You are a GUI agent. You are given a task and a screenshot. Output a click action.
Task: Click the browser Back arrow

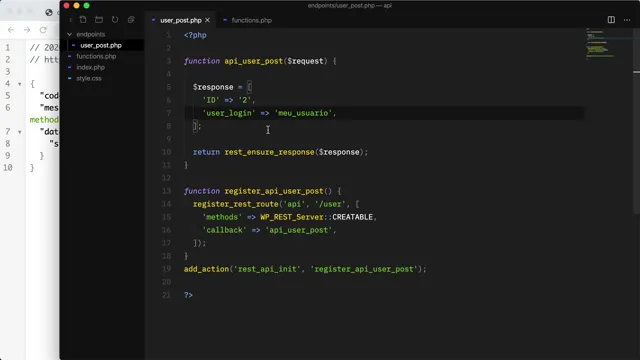pos(11,30)
